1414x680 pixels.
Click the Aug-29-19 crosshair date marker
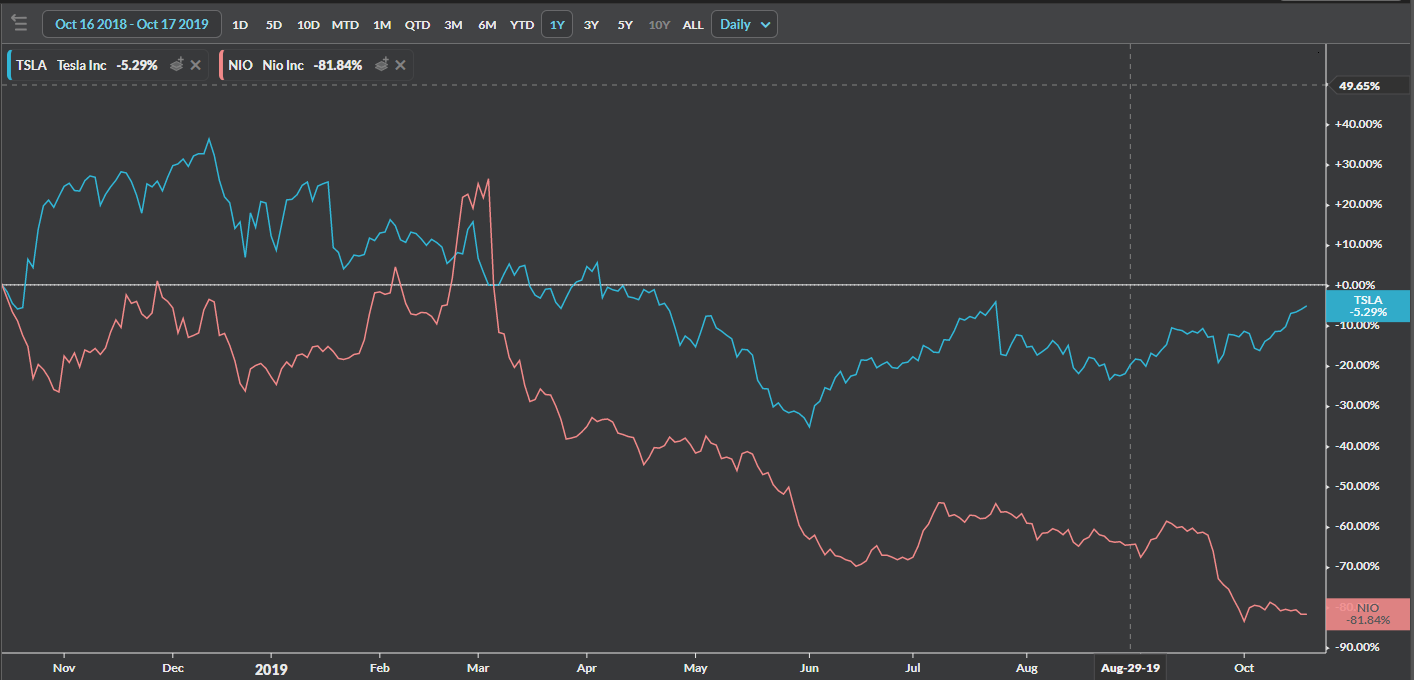pos(1129,666)
